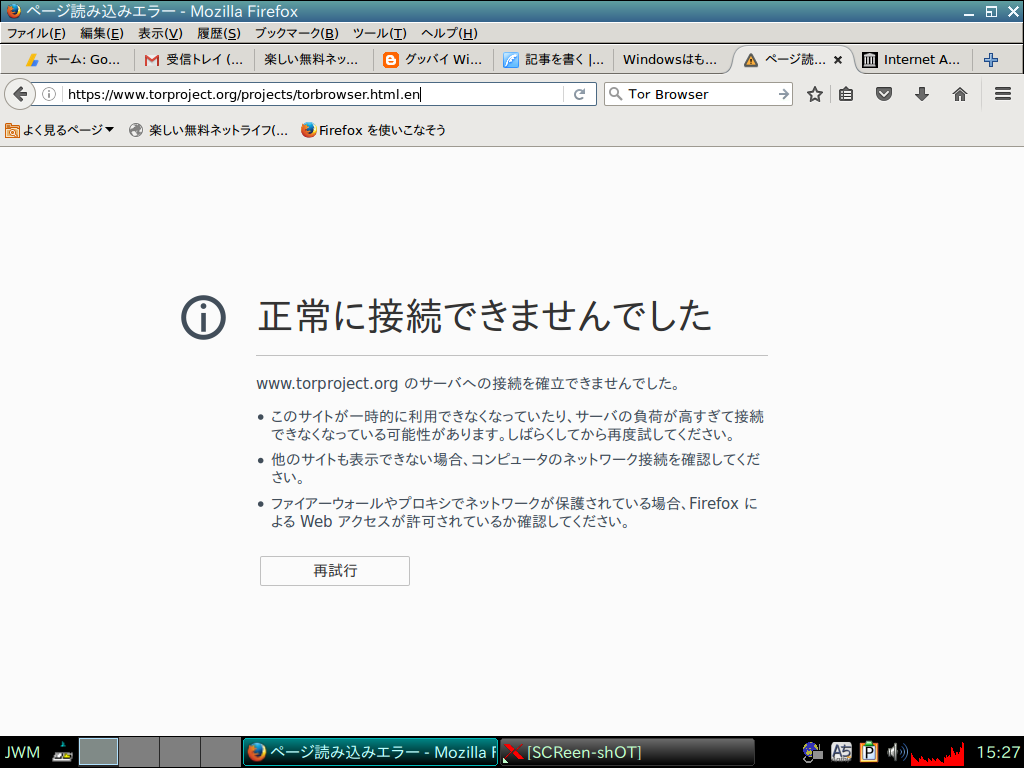The height and width of the screenshot is (768, 1024).
Task: Open the downloads arrow icon
Action: [x=921, y=95]
